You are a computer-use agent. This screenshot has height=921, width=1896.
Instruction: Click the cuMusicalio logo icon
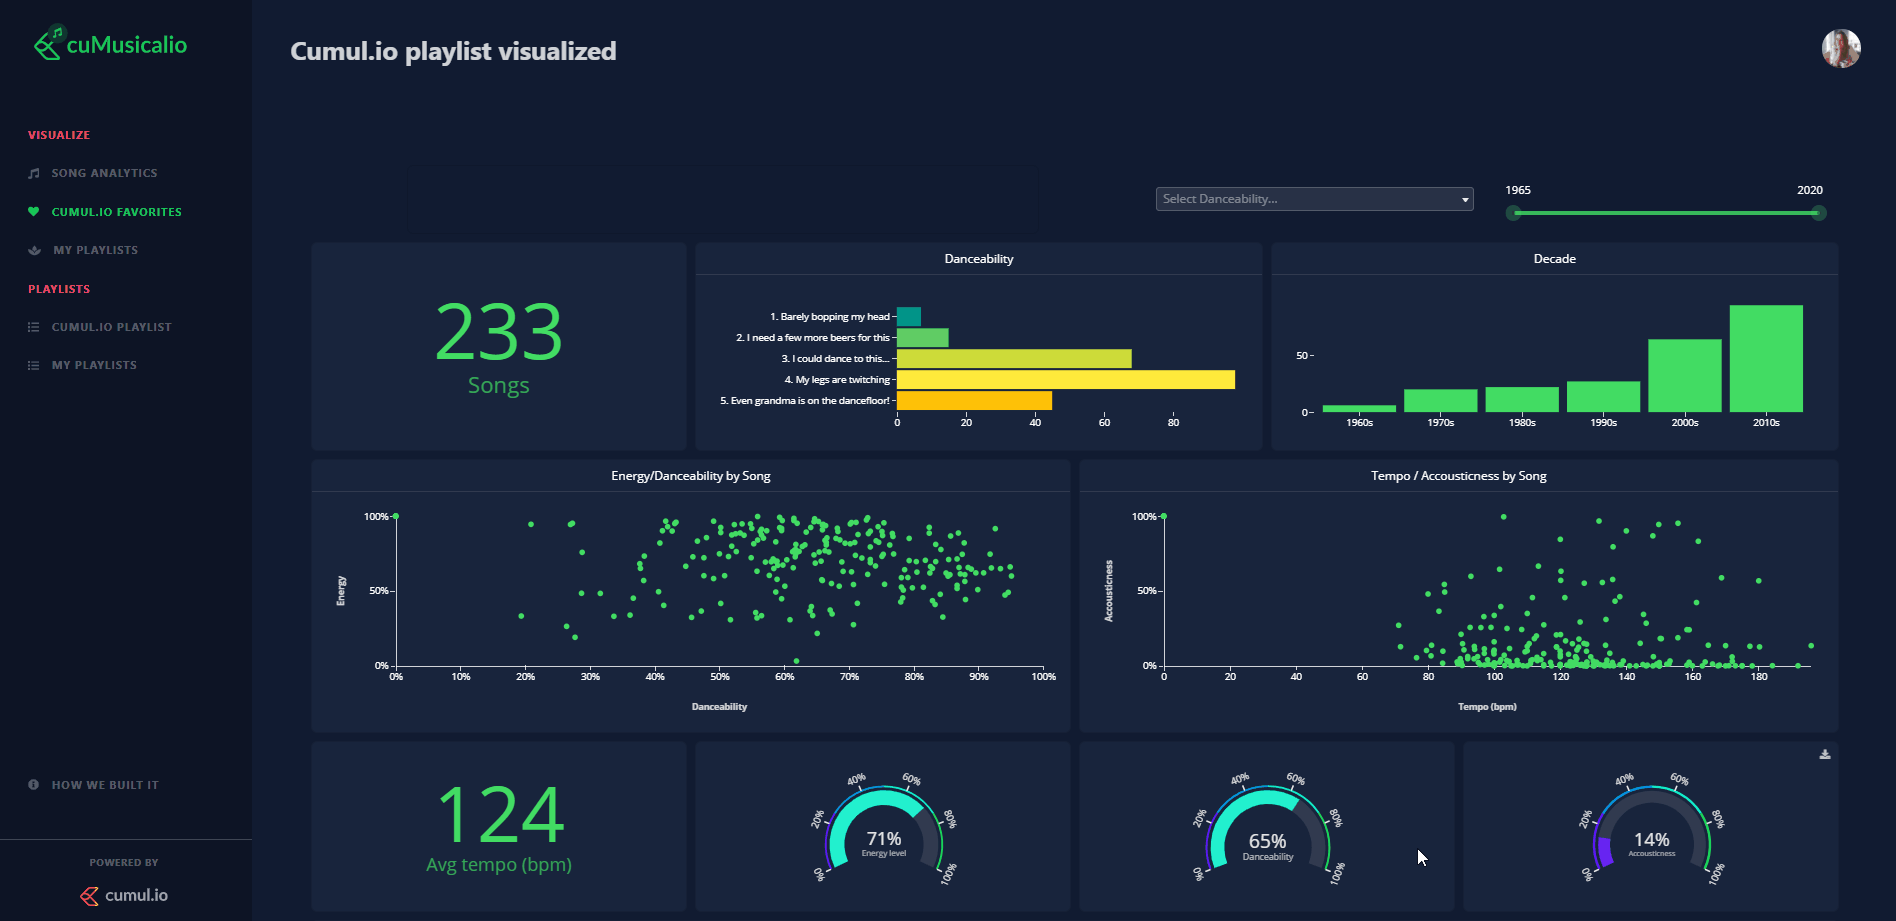(48, 44)
